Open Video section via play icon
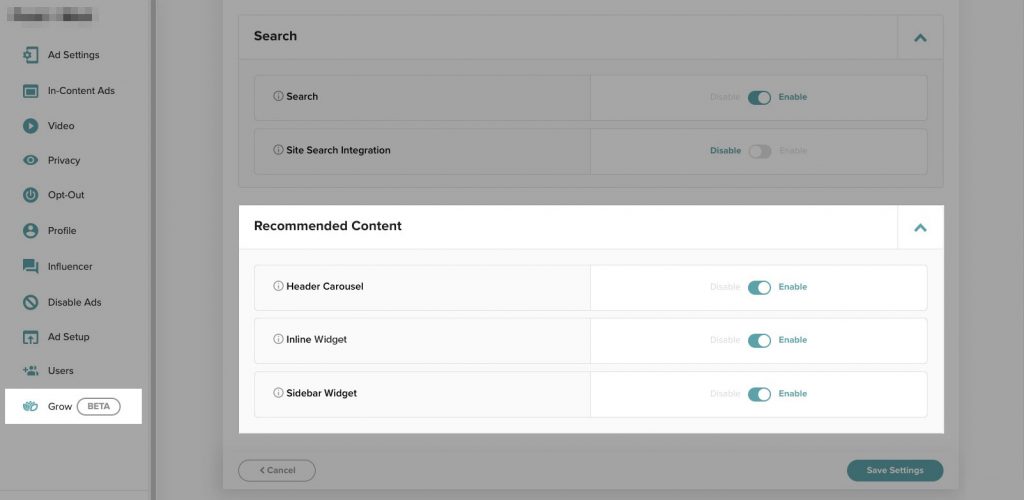This screenshot has height=500, width=1024. coord(30,126)
